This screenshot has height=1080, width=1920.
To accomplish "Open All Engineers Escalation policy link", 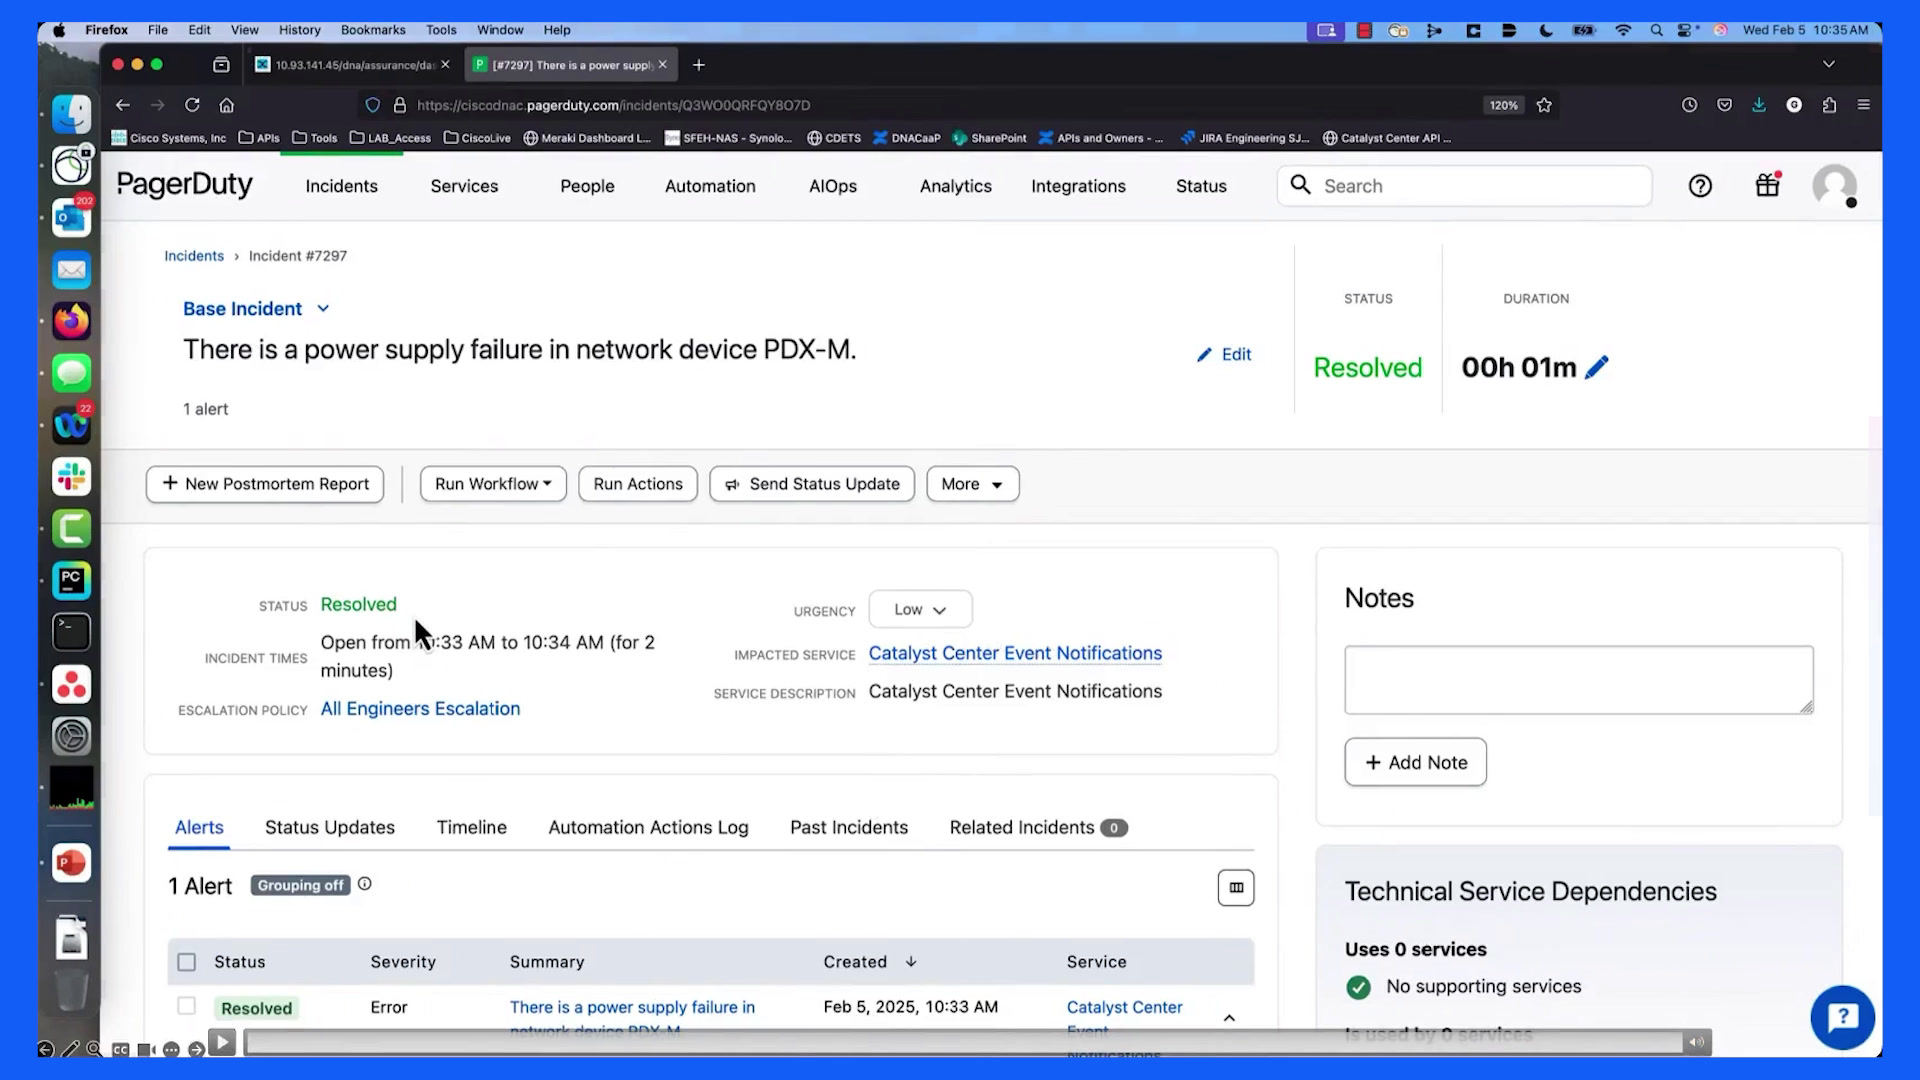I will tap(420, 709).
